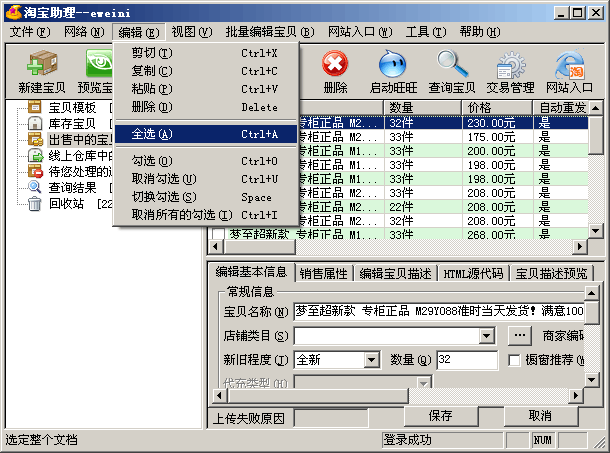
Task: Switch to the HTML源代码 tab
Action: (473, 274)
